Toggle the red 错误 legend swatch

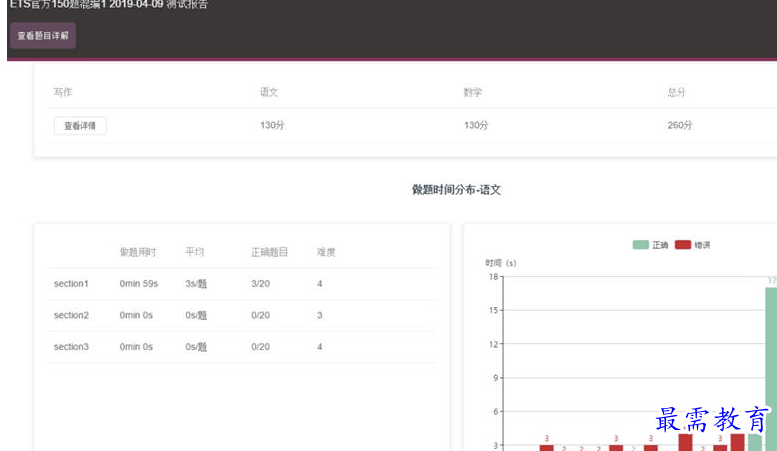click(682, 245)
